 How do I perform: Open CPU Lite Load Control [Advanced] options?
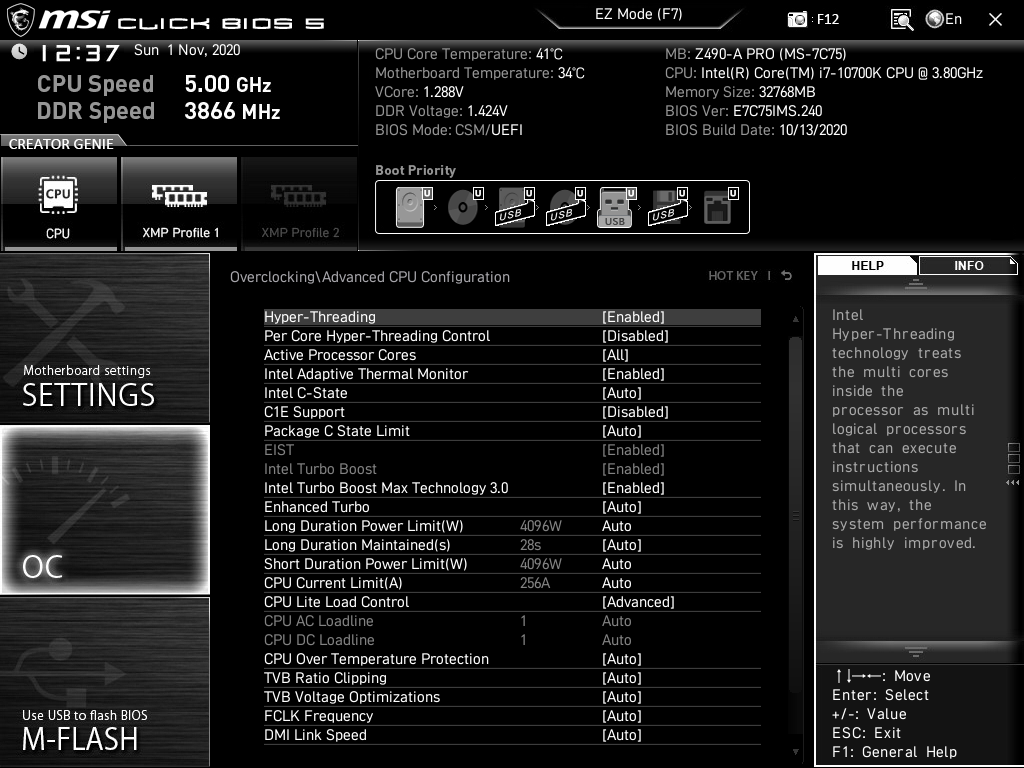[512, 601]
